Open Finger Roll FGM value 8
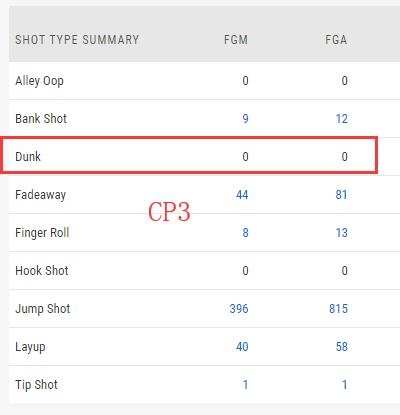The height and width of the screenshot is (415, 400). pos(245,233)
